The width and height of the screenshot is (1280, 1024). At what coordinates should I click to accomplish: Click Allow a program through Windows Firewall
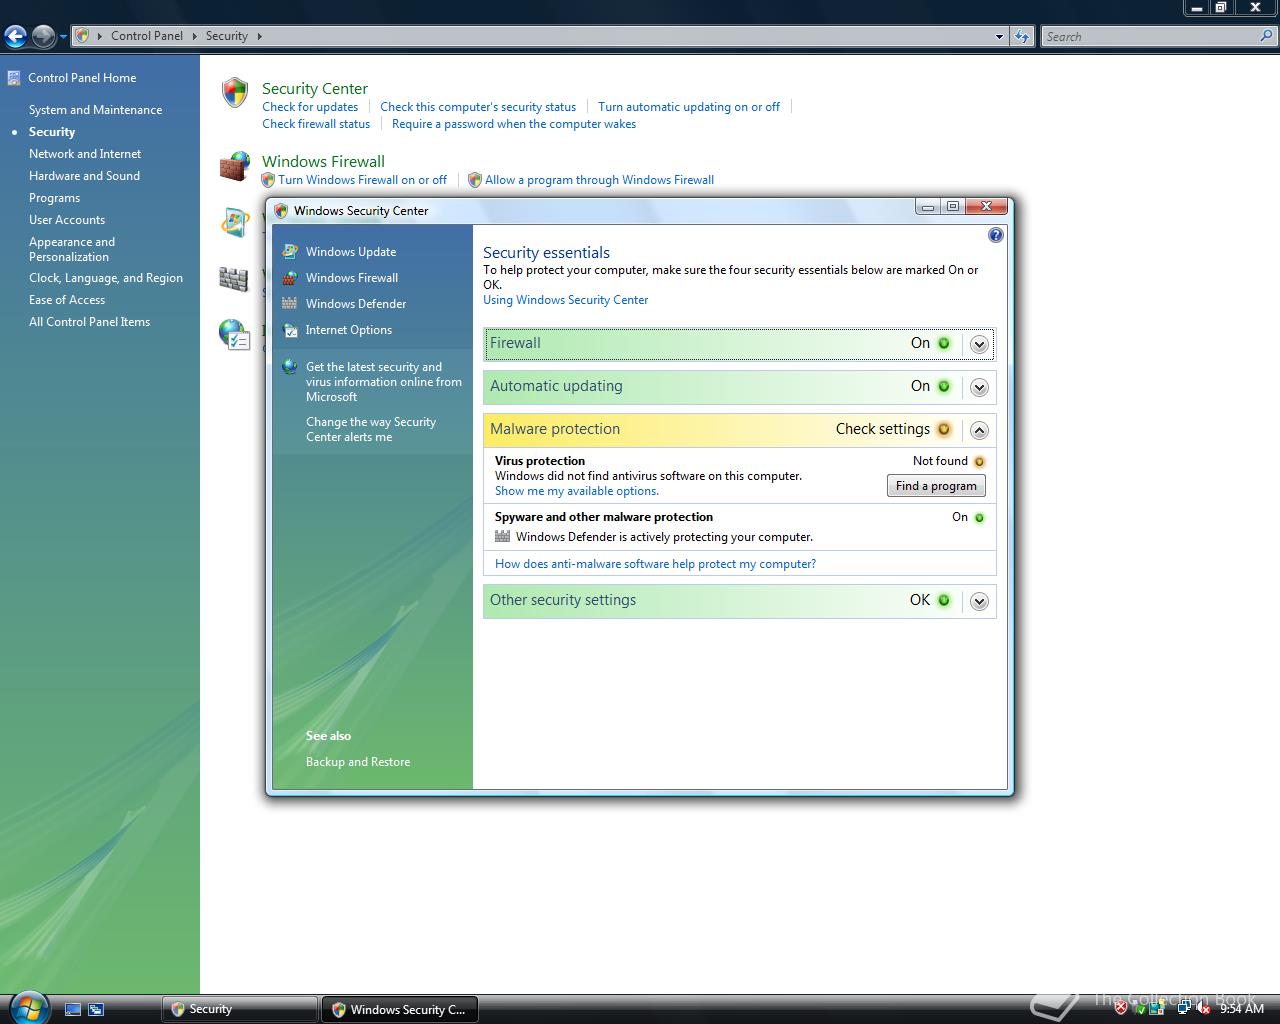tap(599, 180)
